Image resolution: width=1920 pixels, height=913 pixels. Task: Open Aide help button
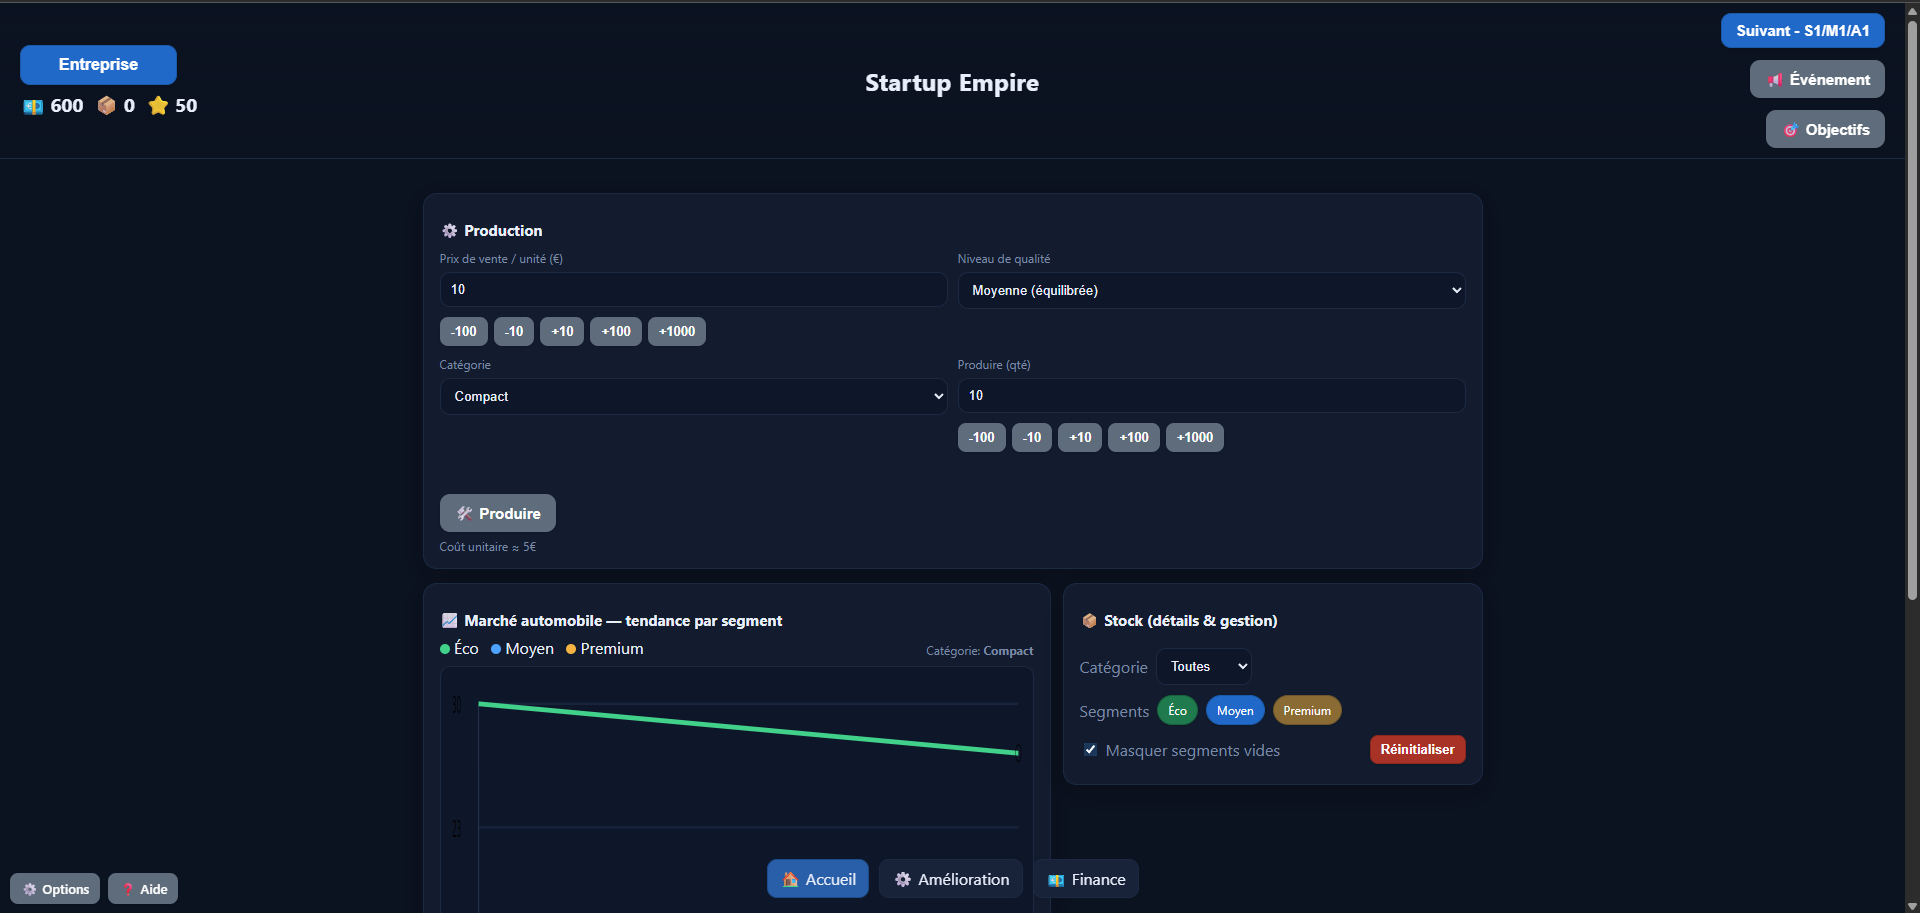tap(143, 889)
